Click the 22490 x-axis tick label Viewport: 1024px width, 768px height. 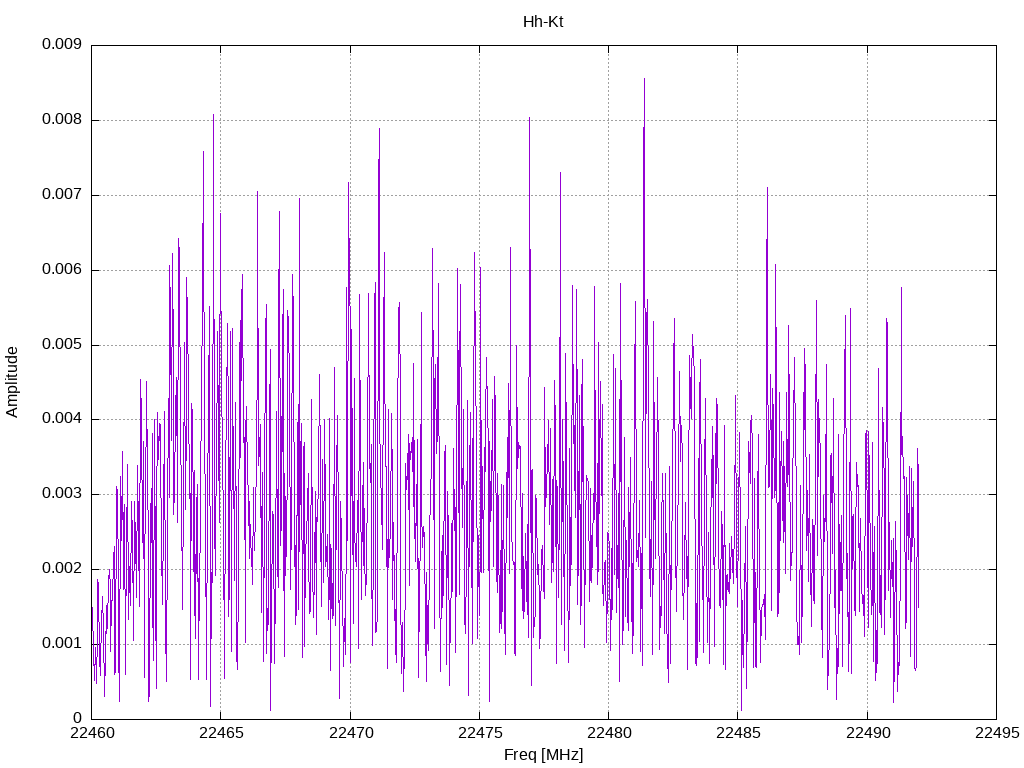[x=868, y=733]
